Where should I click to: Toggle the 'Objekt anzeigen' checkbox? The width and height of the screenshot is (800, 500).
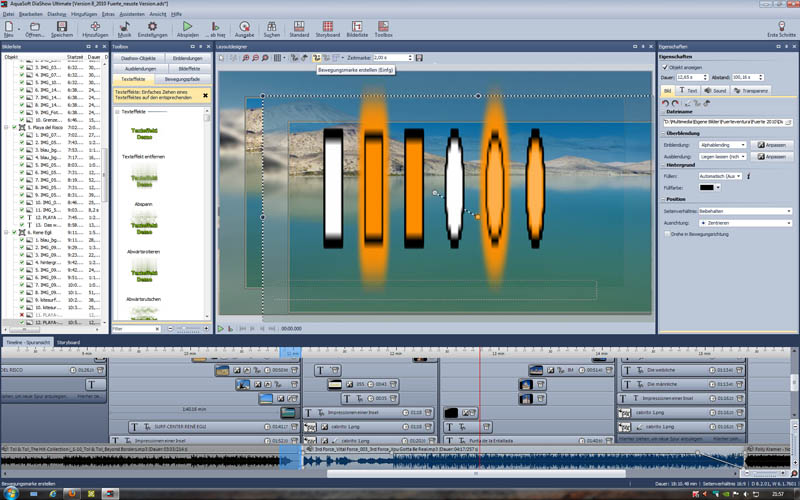[663, 67]
